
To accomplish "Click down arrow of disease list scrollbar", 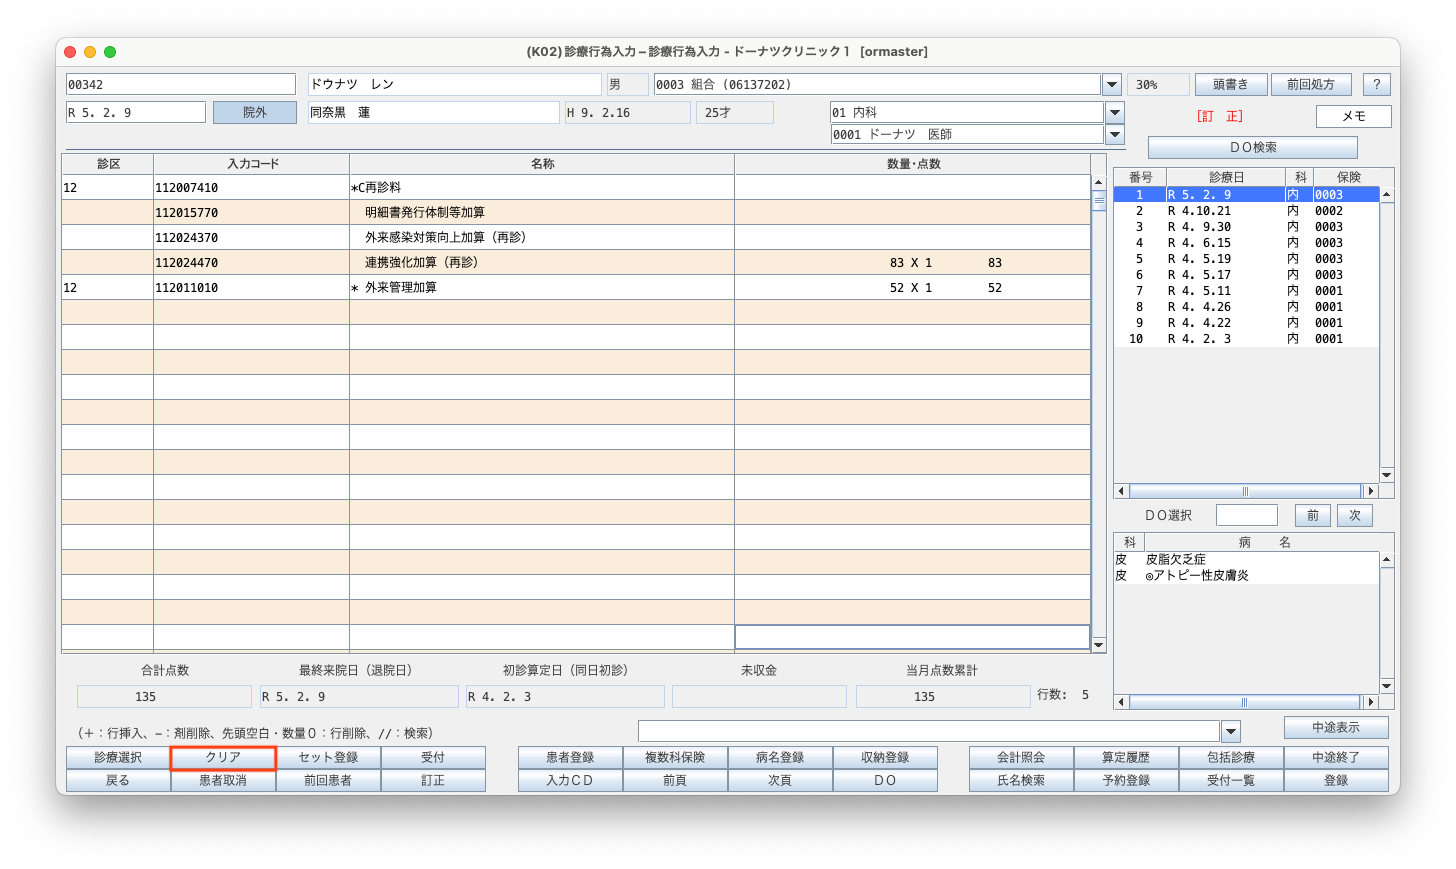I will [1386, 686].
